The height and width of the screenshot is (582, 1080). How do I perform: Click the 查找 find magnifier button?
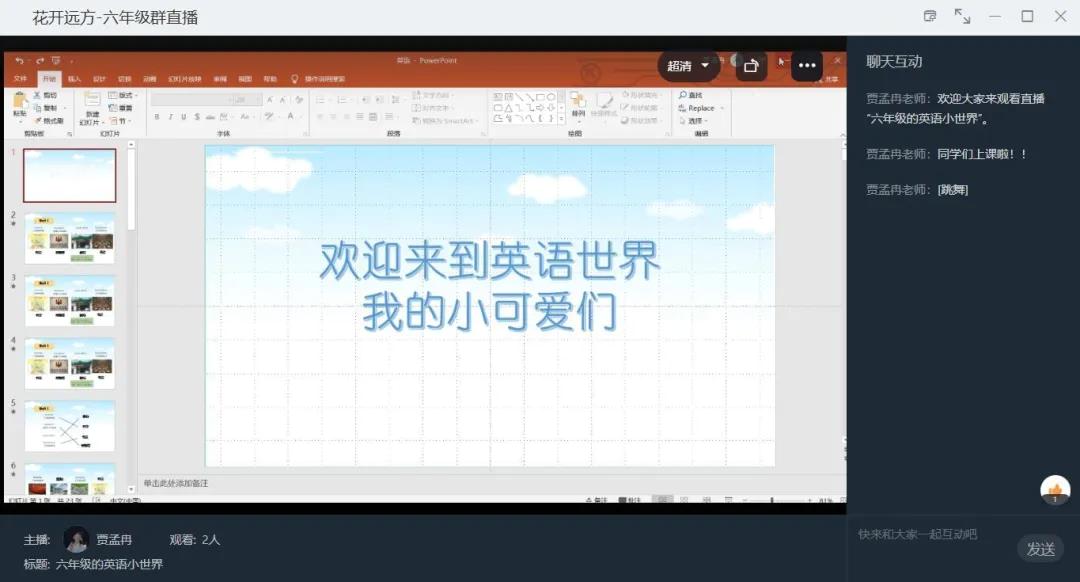[x=691, y=95]
